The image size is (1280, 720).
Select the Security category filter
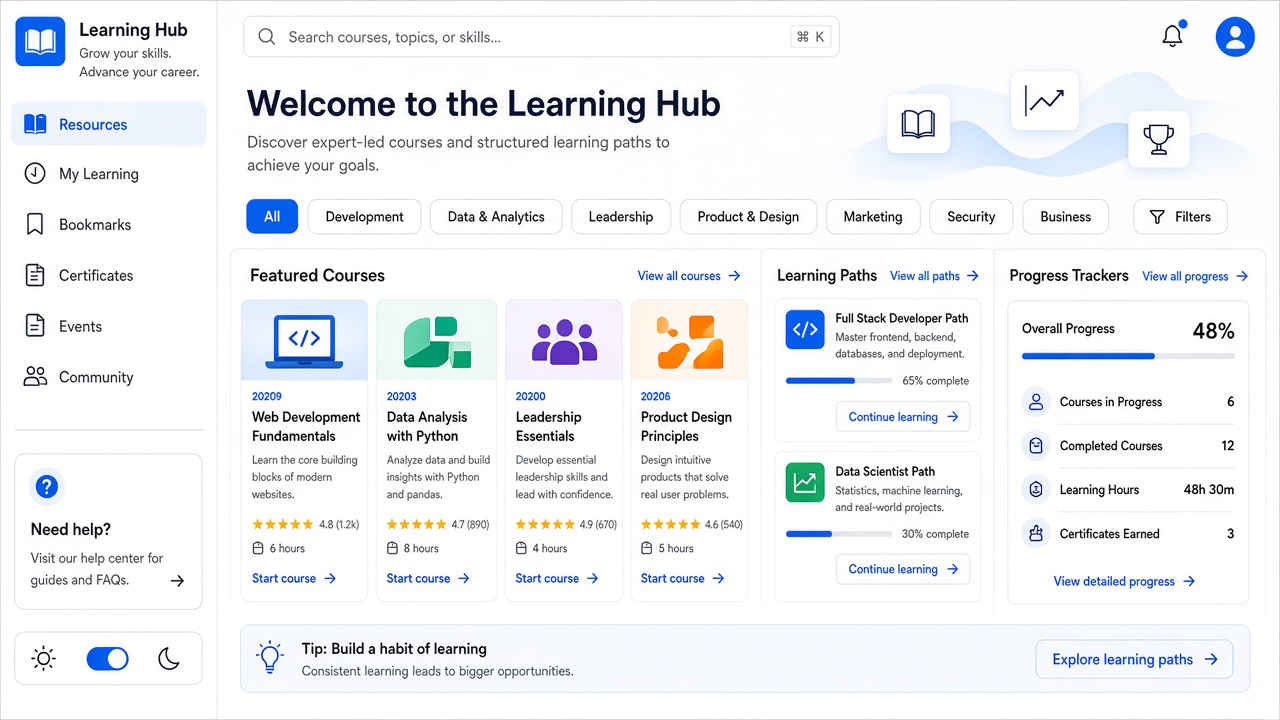click(x=971, y=216)
